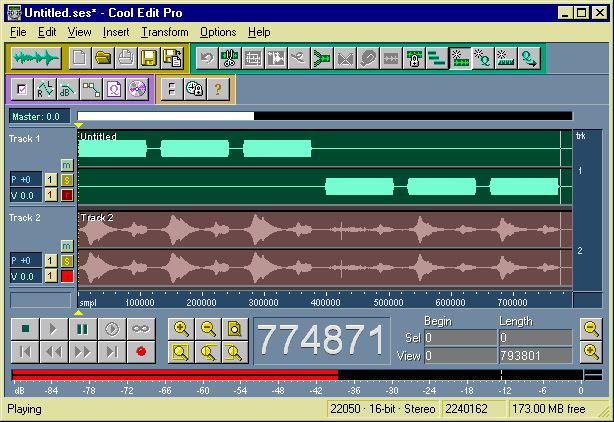This screenshot has width=614, height=422.
Task: Jump to the beginning with skip-back button
Action: [x=25, y=352]
